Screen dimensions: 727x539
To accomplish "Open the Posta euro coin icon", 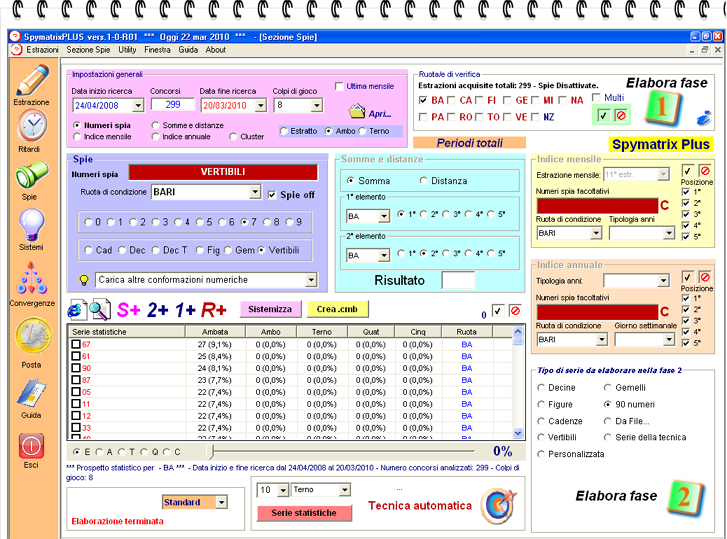I will pos(32,336).
